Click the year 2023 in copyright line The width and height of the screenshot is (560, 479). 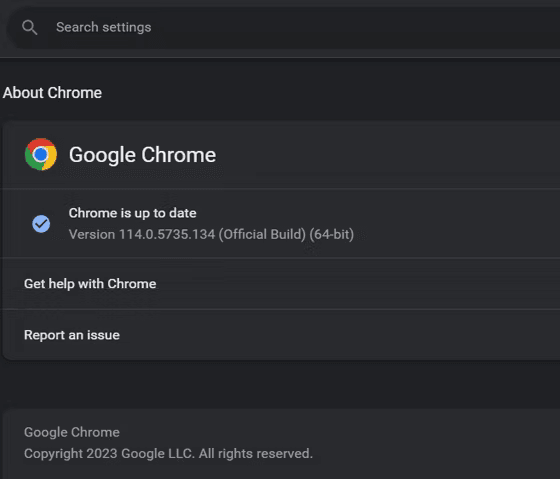[102, 454]
